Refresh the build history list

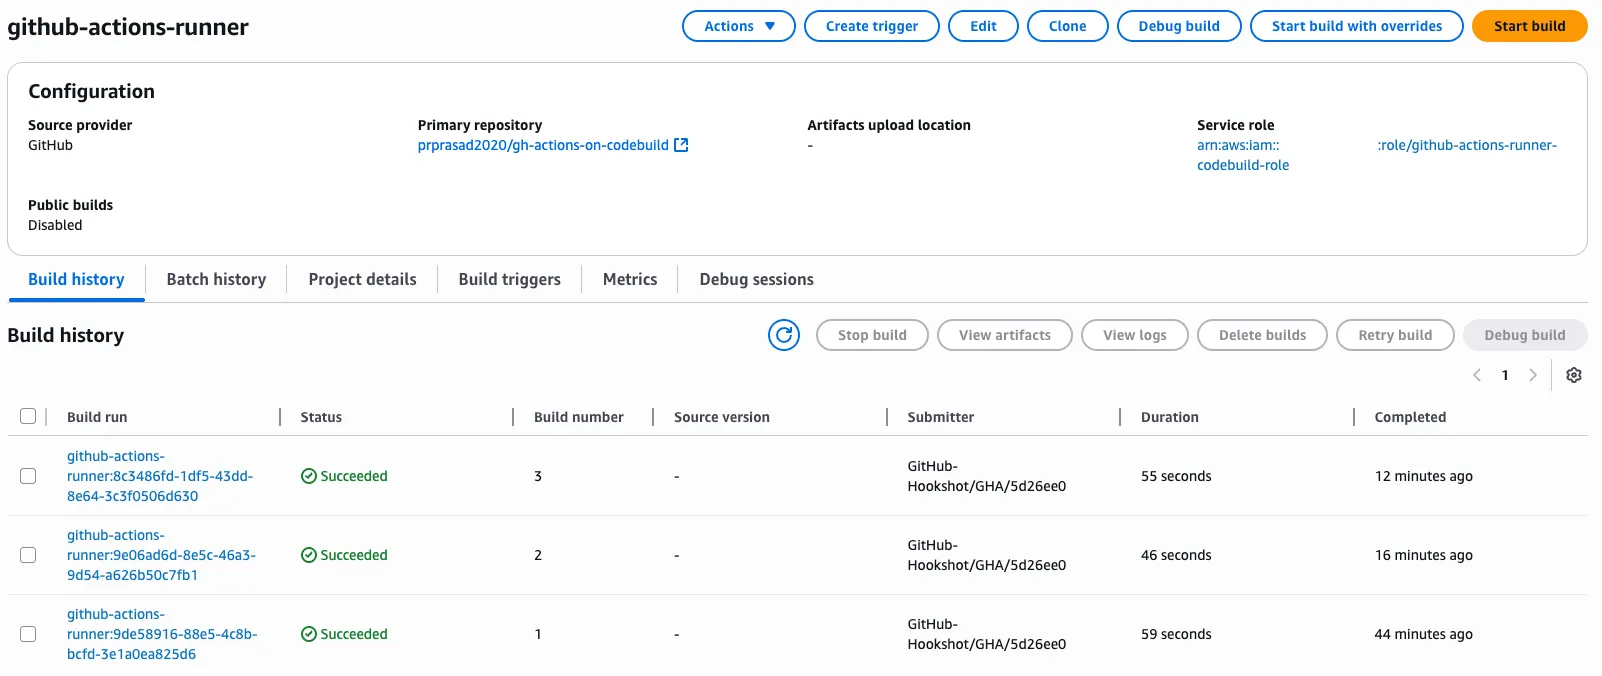pos(784,335)
